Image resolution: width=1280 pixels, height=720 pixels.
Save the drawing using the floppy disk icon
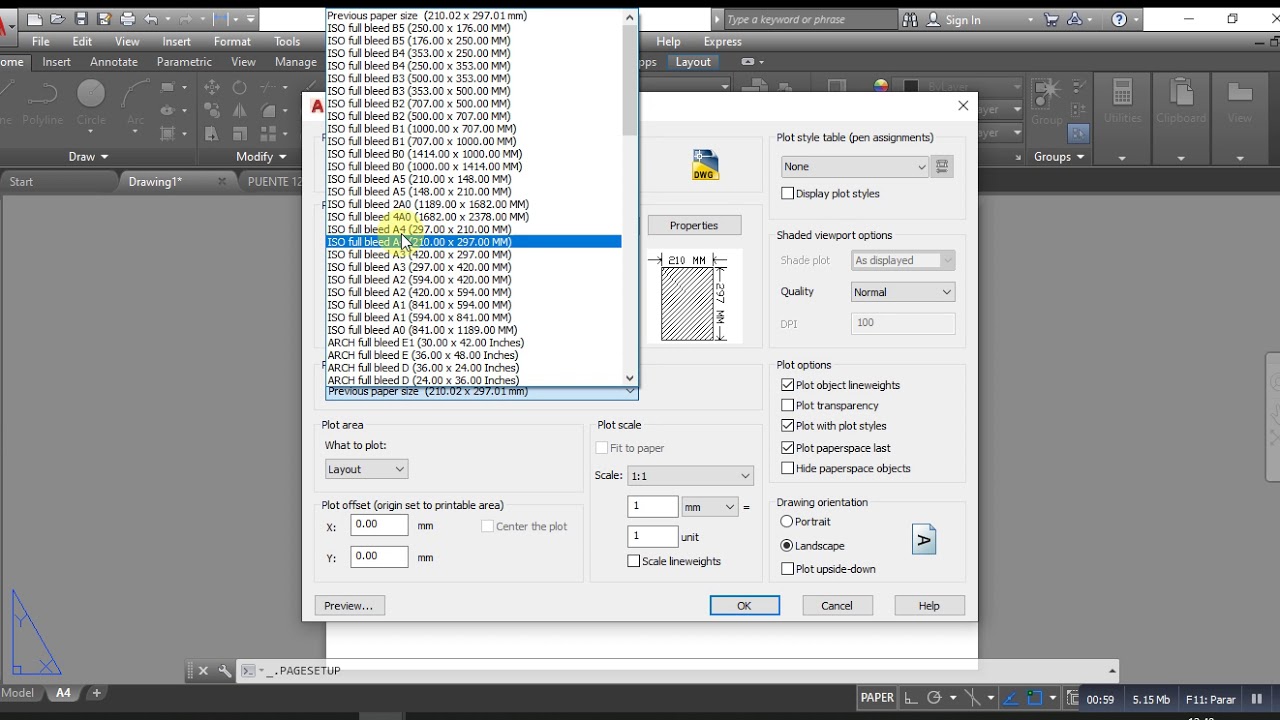tap(81, 19)
